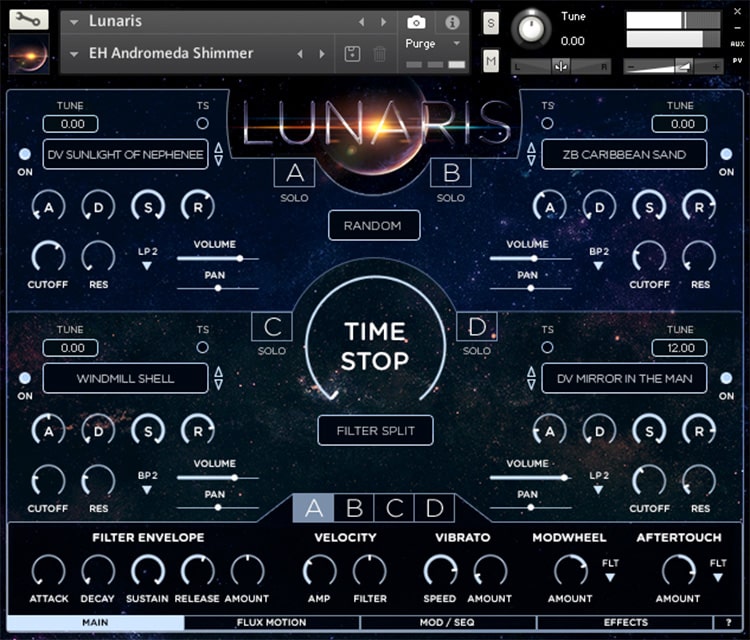Switch to the FLUX MOTION page
Screen dimensions: 750x640
coord(272,622)
